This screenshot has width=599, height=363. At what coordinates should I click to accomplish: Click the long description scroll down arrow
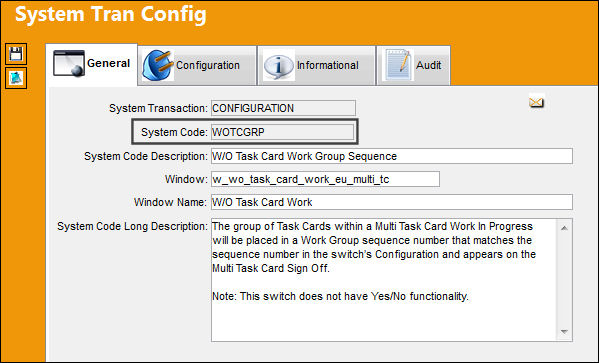564,332
